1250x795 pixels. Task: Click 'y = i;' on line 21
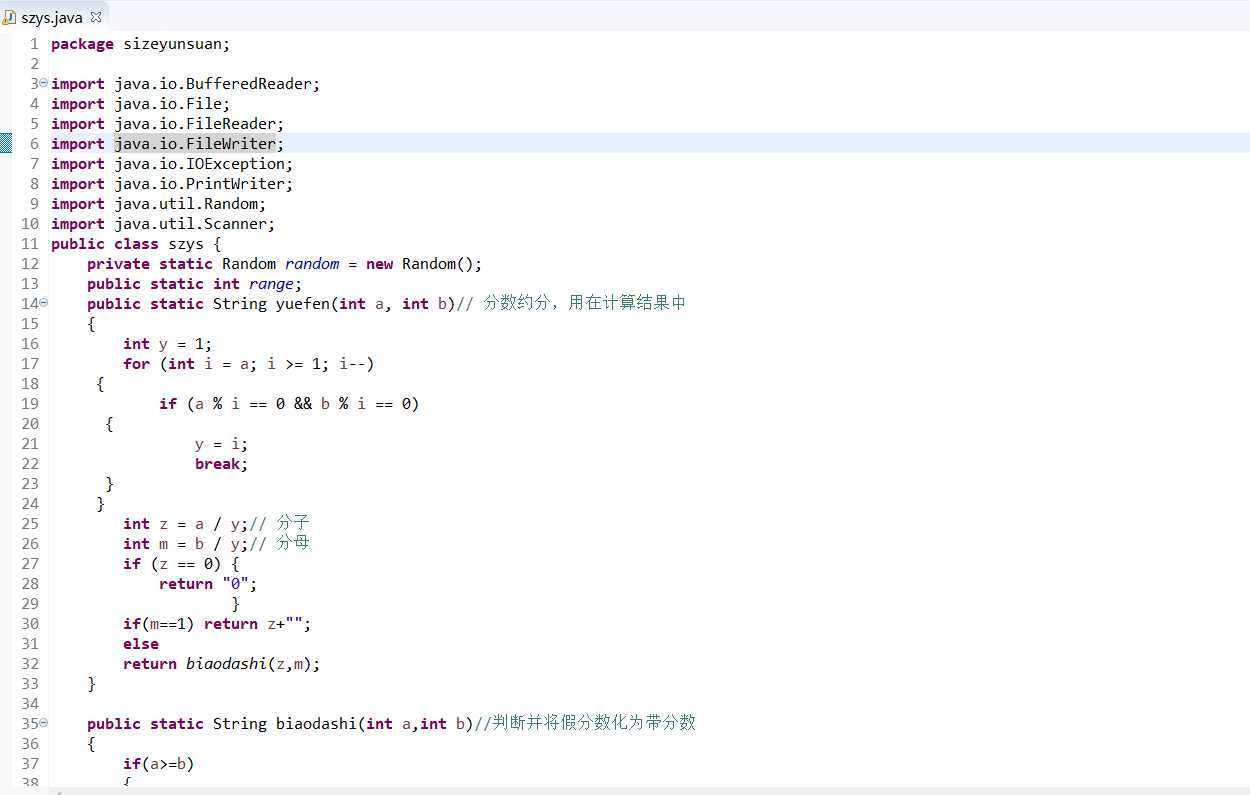pos(222,444)
